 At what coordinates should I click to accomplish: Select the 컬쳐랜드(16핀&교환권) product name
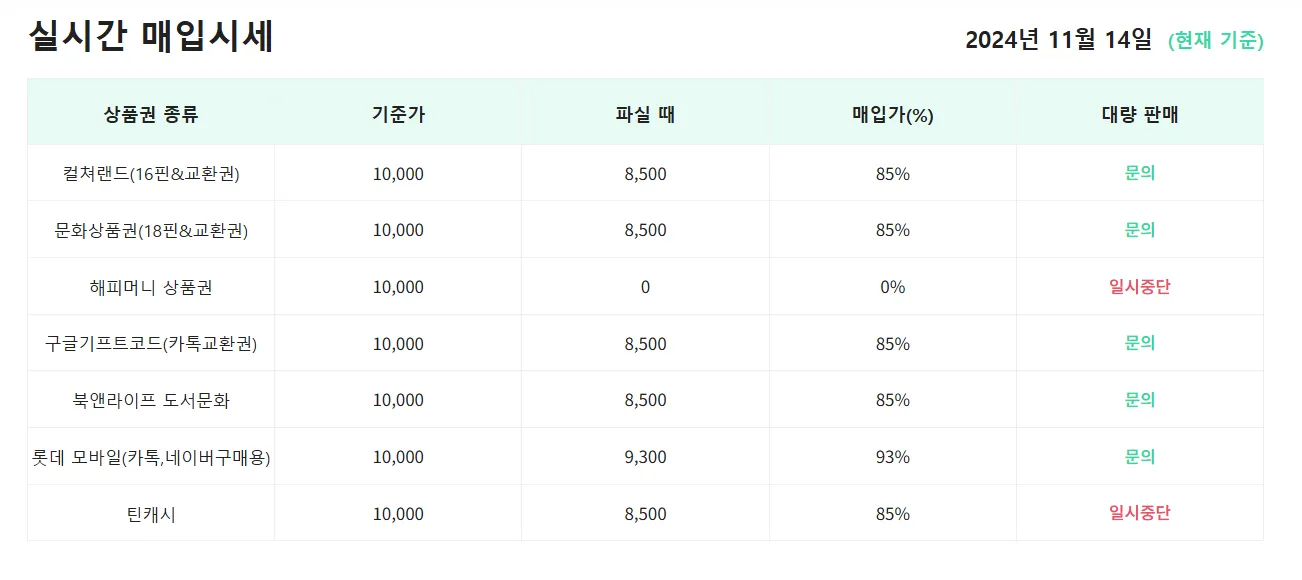tap(151, 174)
